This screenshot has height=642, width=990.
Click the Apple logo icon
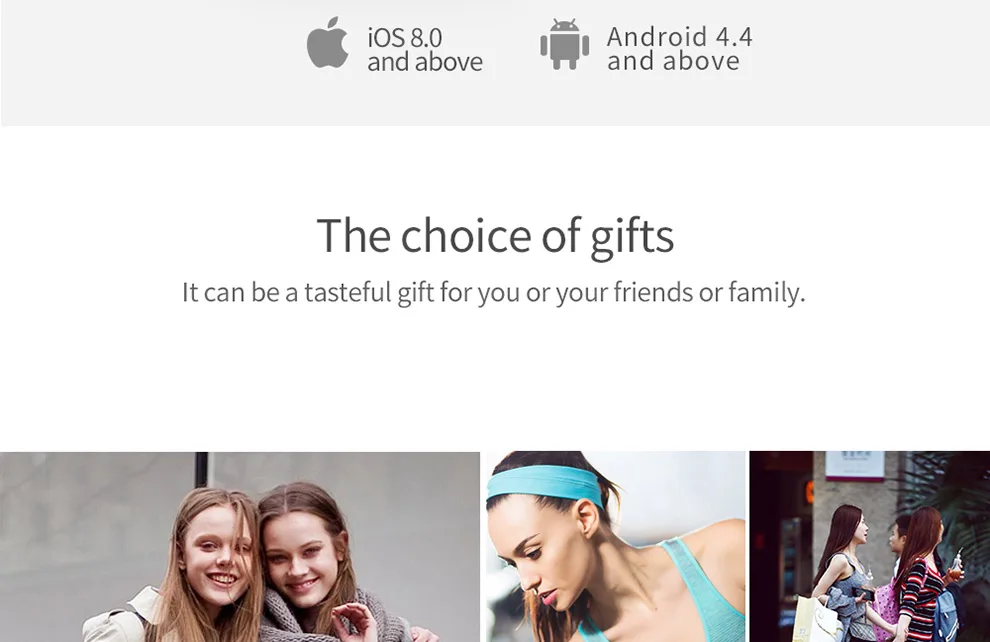[x=327, y=42]
